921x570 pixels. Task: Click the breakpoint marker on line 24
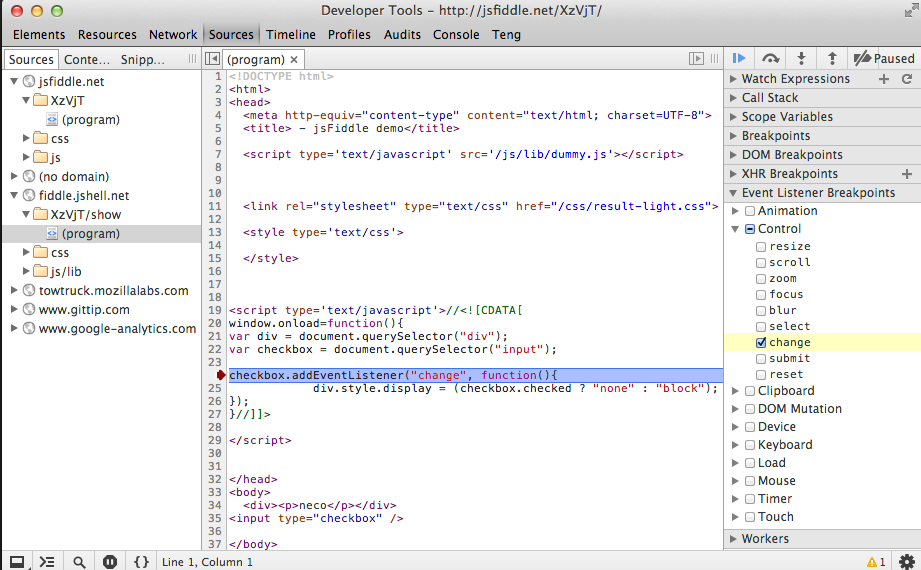click(220, 375)
